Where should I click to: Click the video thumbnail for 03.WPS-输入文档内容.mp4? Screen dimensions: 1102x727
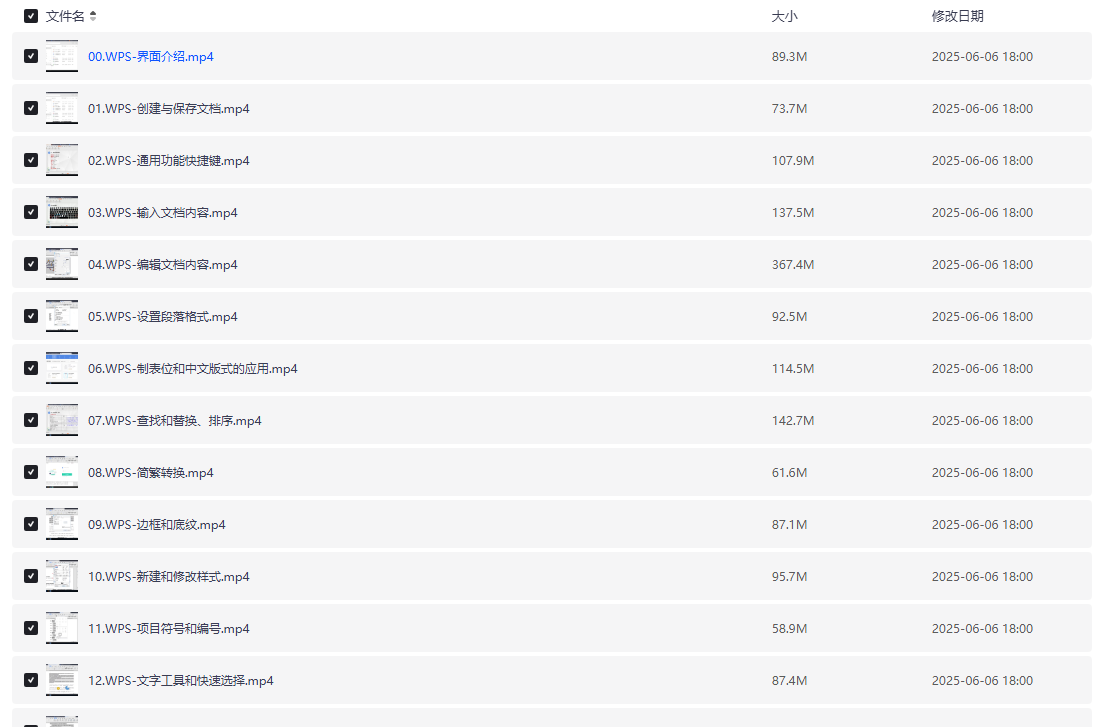62,212
